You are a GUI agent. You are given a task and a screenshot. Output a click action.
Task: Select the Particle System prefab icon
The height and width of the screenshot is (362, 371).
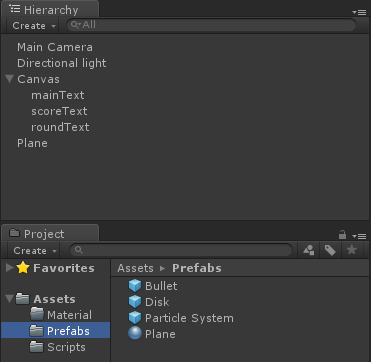pos(135,318)
